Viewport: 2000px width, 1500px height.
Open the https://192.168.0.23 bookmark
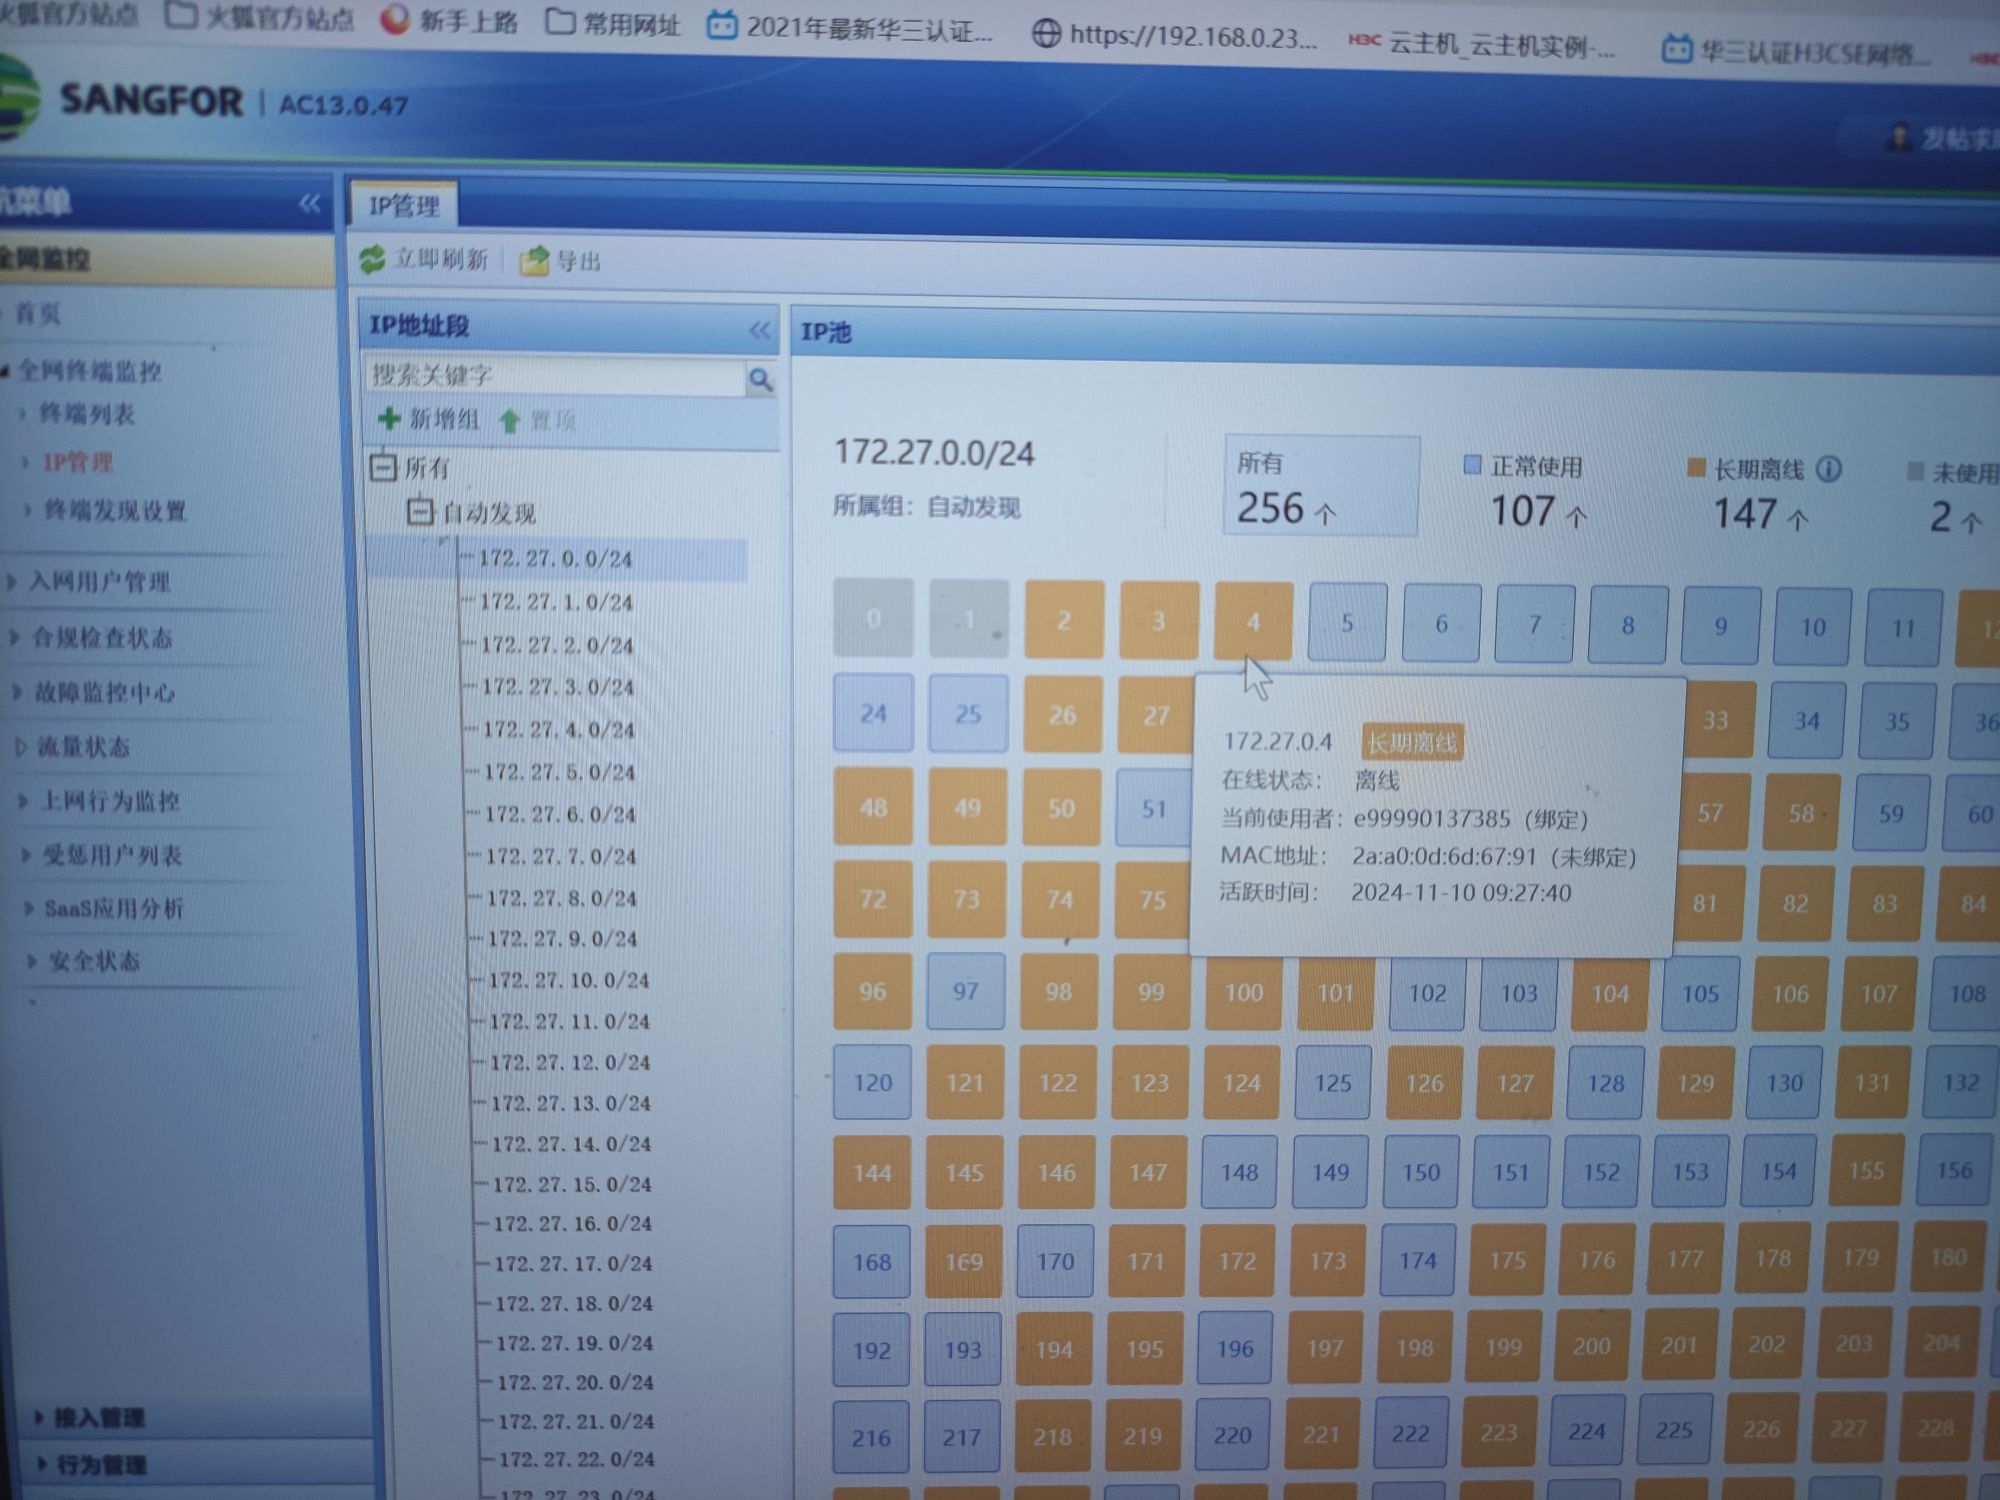(1174, 36)
